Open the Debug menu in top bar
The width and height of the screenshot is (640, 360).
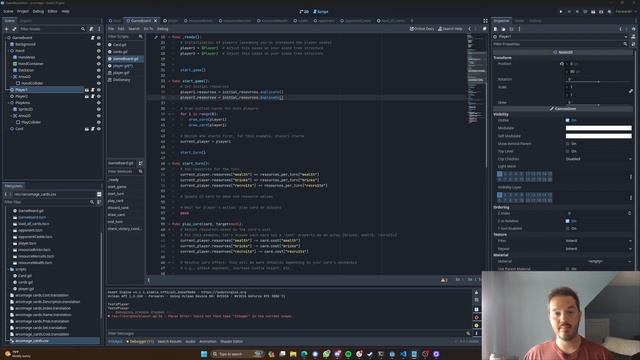click(x=38, y=11)
